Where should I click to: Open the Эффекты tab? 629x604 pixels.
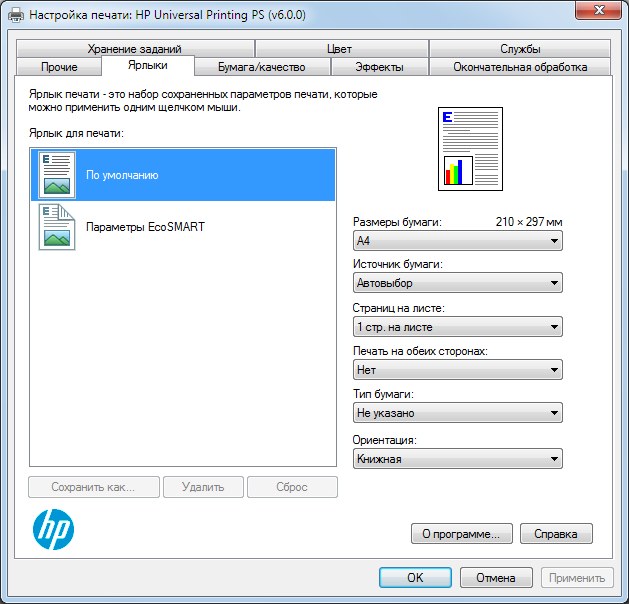tap(379, 67)
